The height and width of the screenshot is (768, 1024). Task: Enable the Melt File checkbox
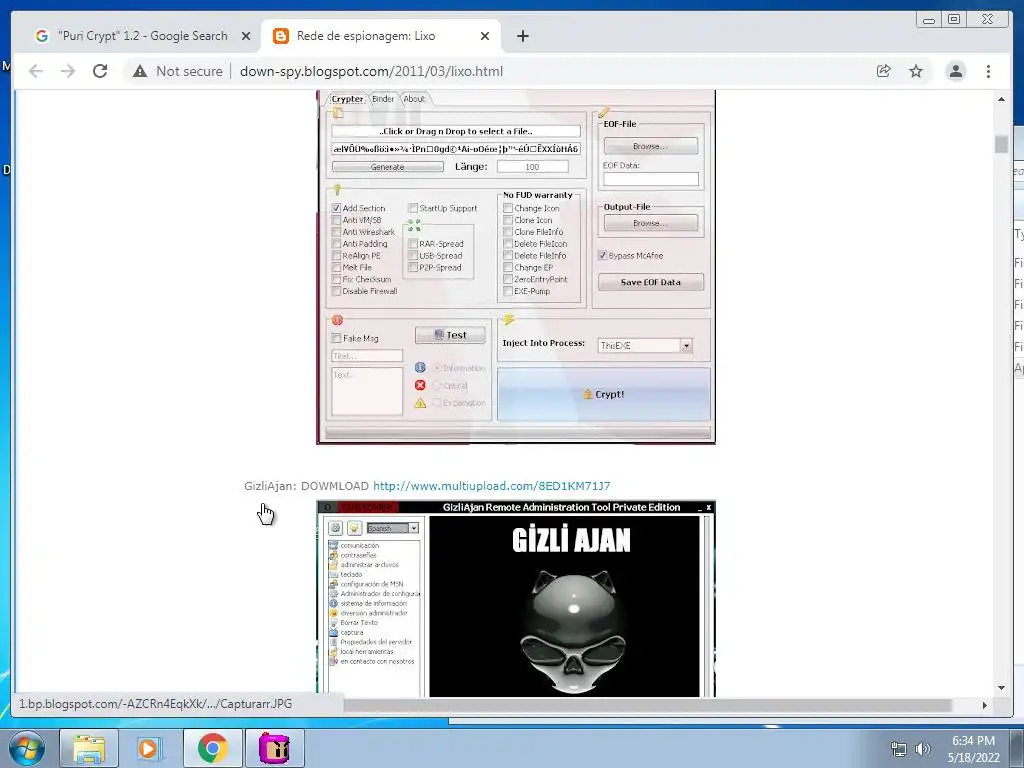click(336, 267)
